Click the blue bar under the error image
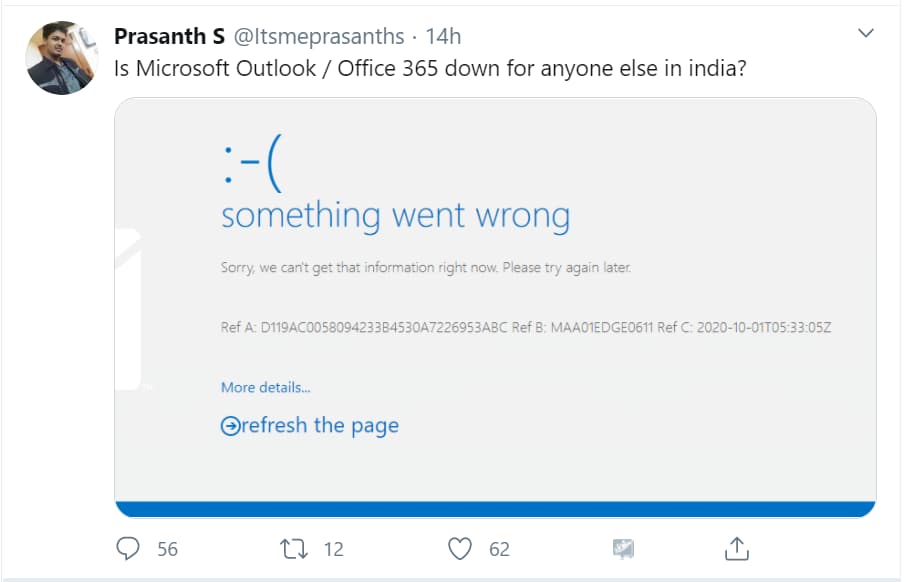Screen dimensions: 906x582 tap(495, 510)
